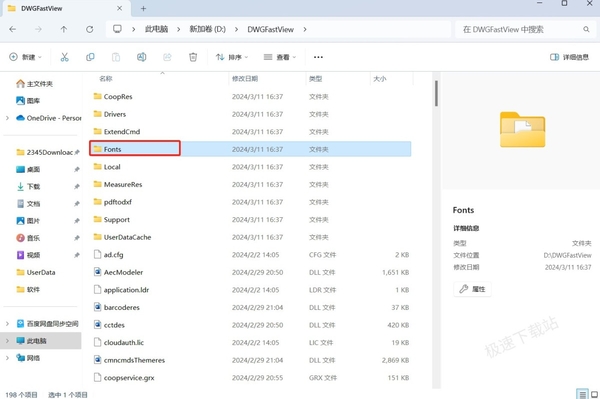Click the Copy icon in toolbar

(x=90, y=57)
